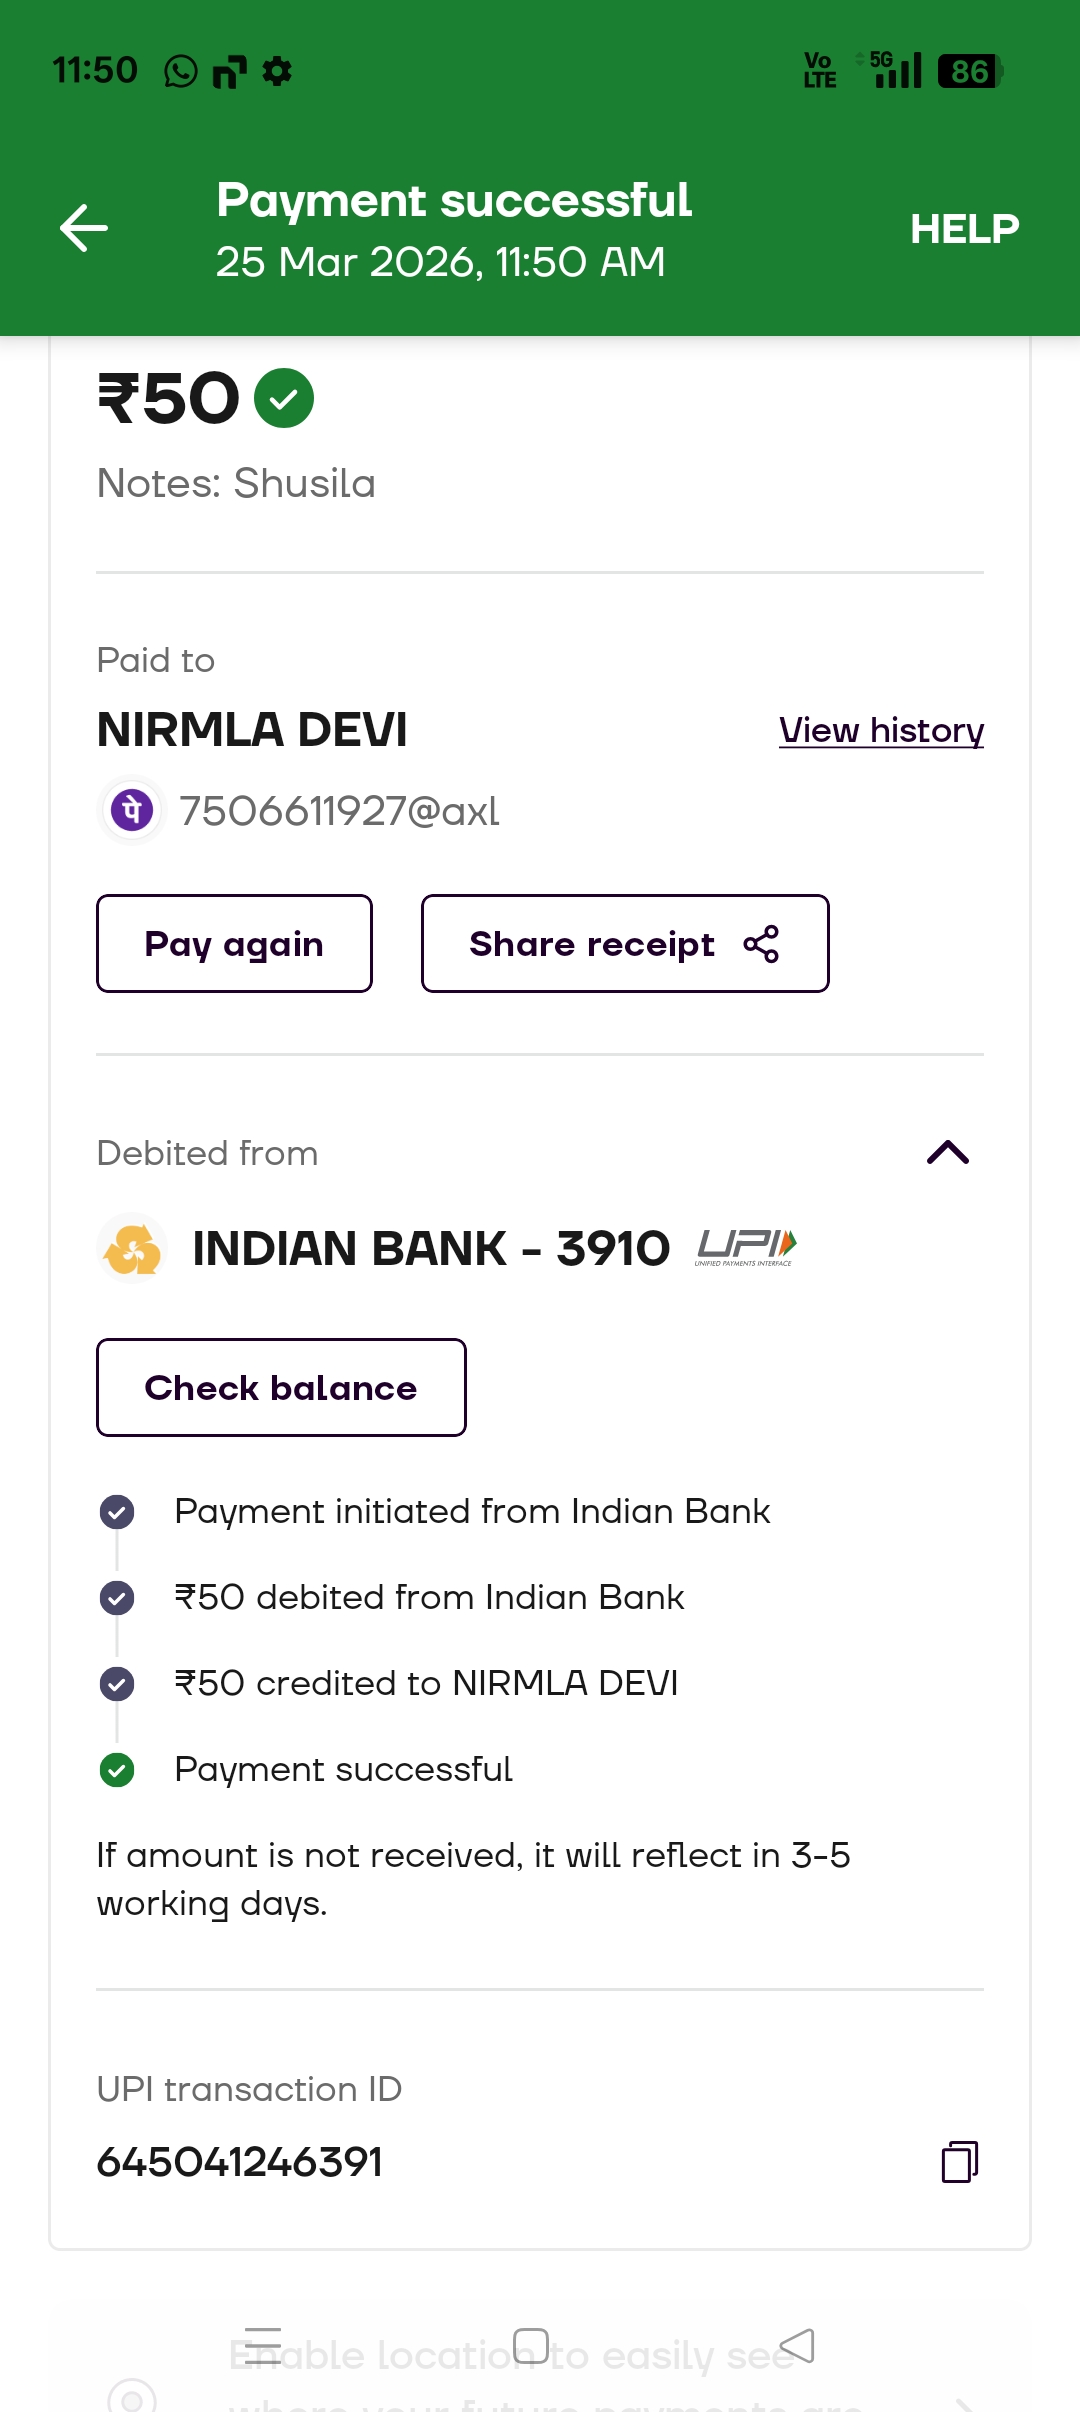This screenshot has height=2412, width=1080.
Task: Tap the back arrow in the header
Action: (x=84, y=228)
